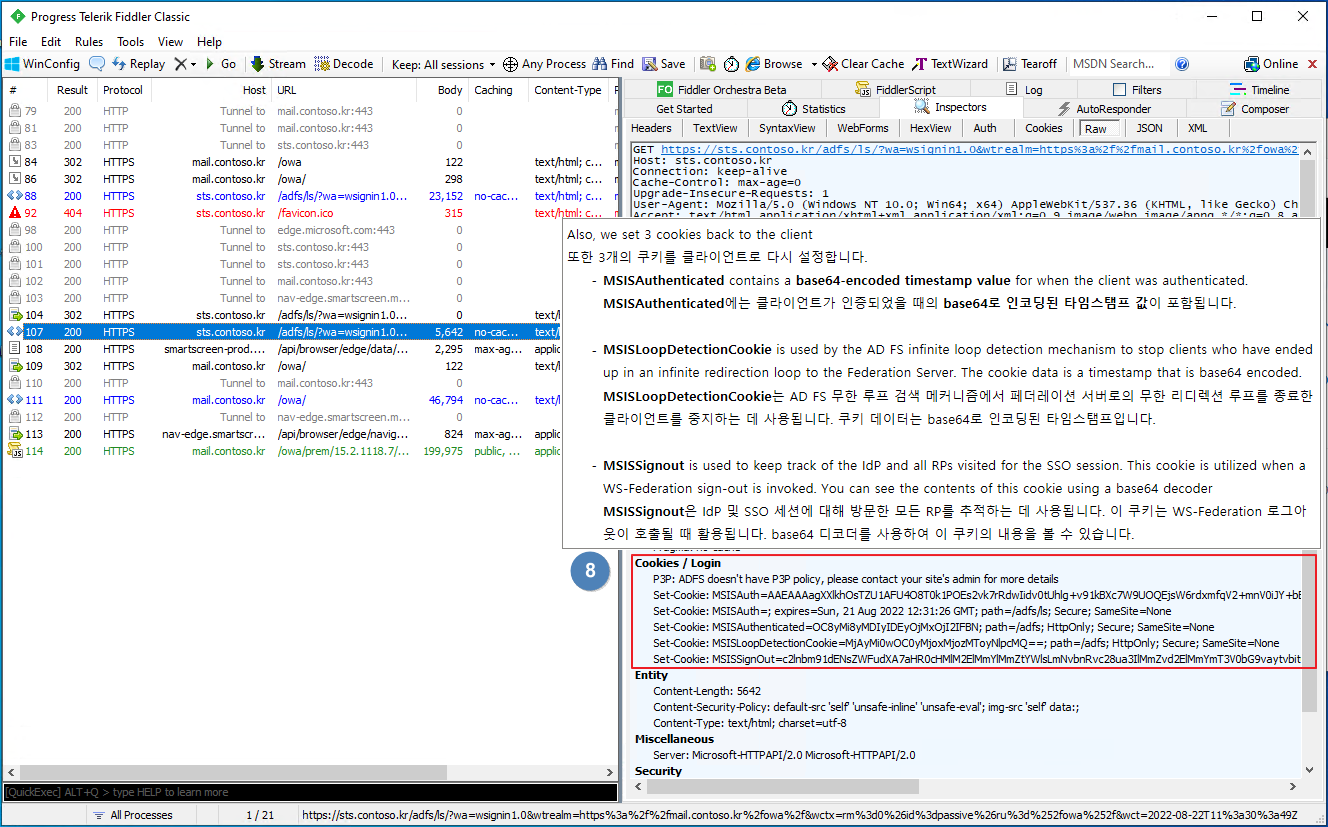Switch to FiddlerScript tab
The height and width of the screenshot is (827, 1328).
[x=894, y=90]
